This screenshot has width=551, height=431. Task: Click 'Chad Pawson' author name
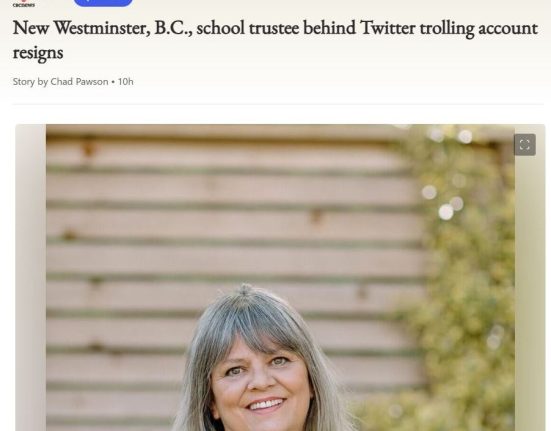pos(79,81)
